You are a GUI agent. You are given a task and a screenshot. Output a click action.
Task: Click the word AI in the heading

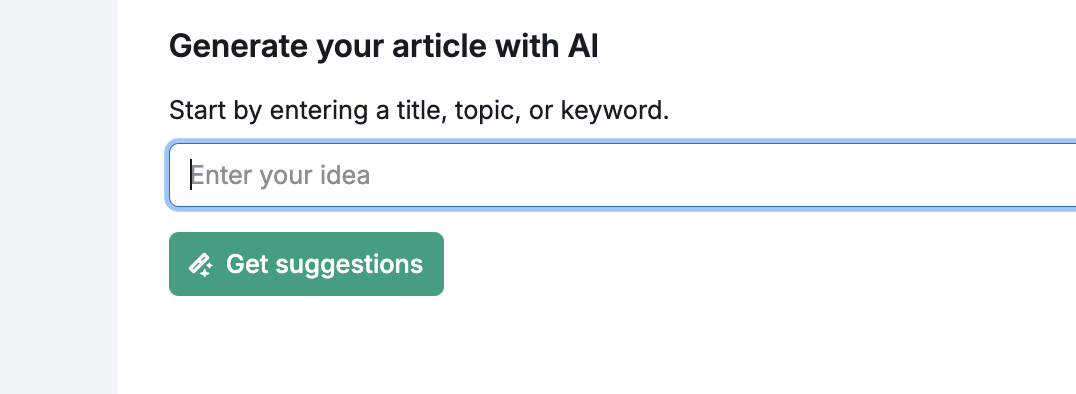(x=583, y=47)
